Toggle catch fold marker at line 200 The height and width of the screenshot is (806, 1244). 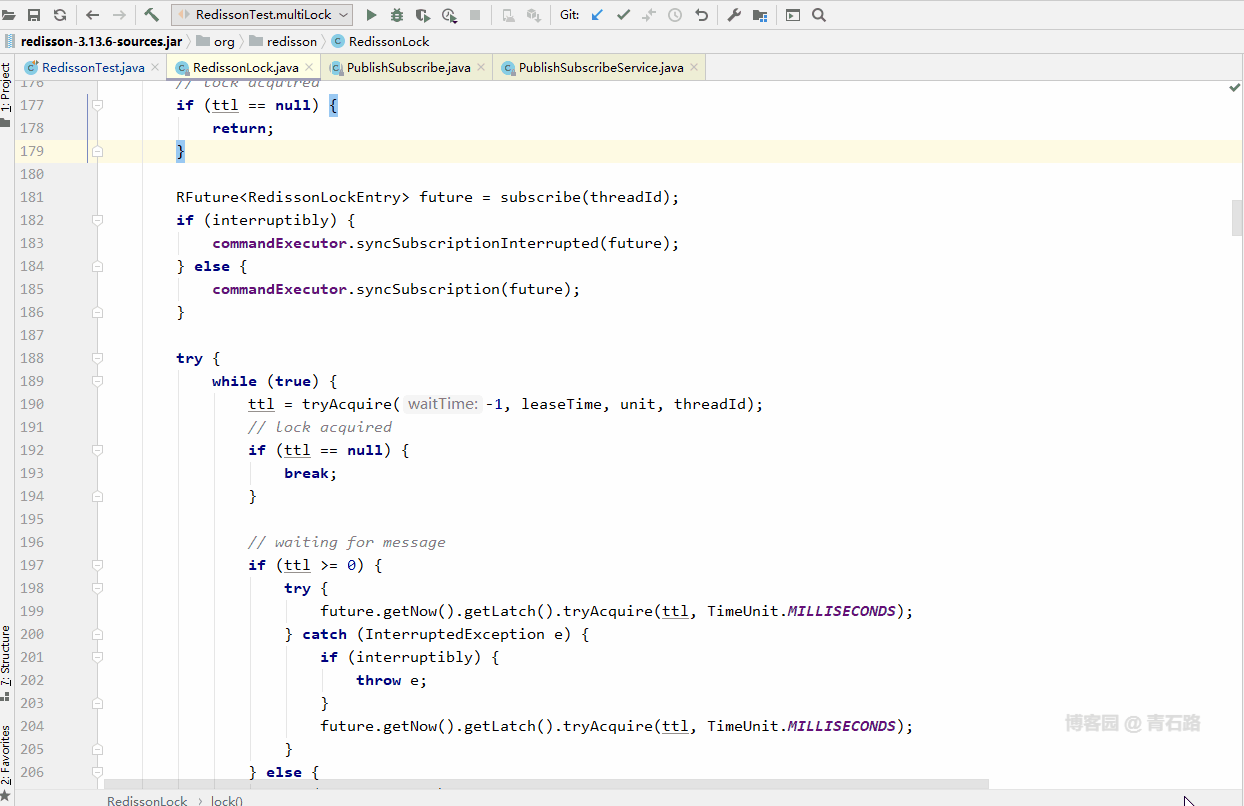pos(98,634)
